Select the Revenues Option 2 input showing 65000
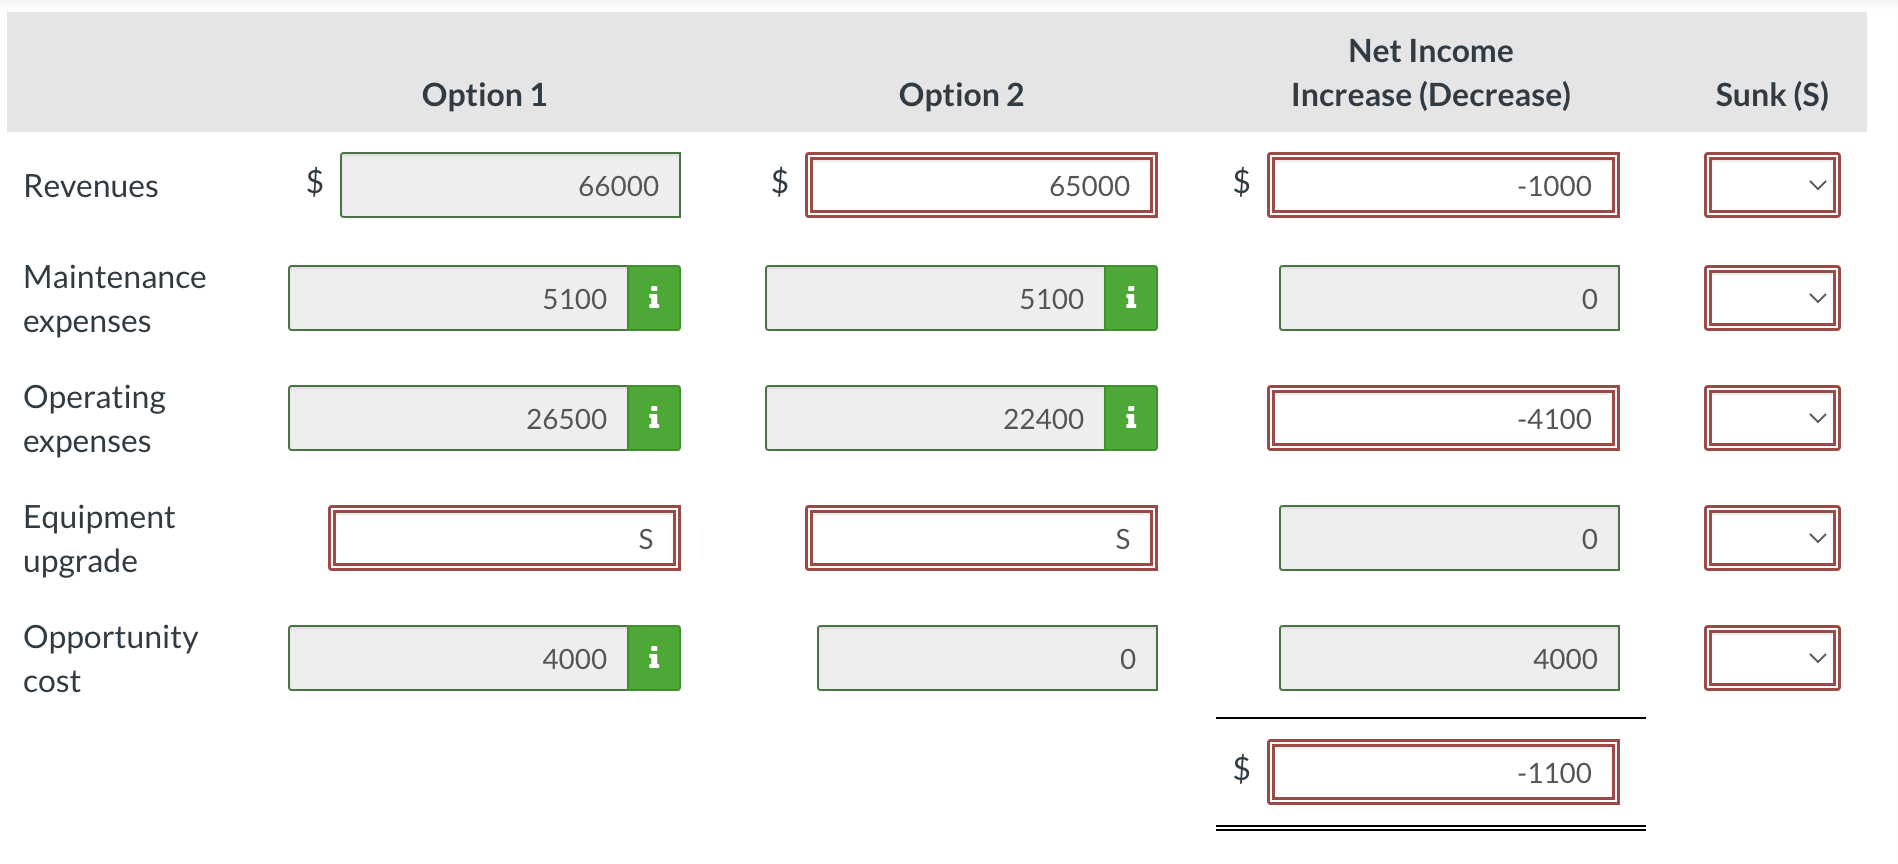Screen dimensions: 1898x864 point(980,184)
